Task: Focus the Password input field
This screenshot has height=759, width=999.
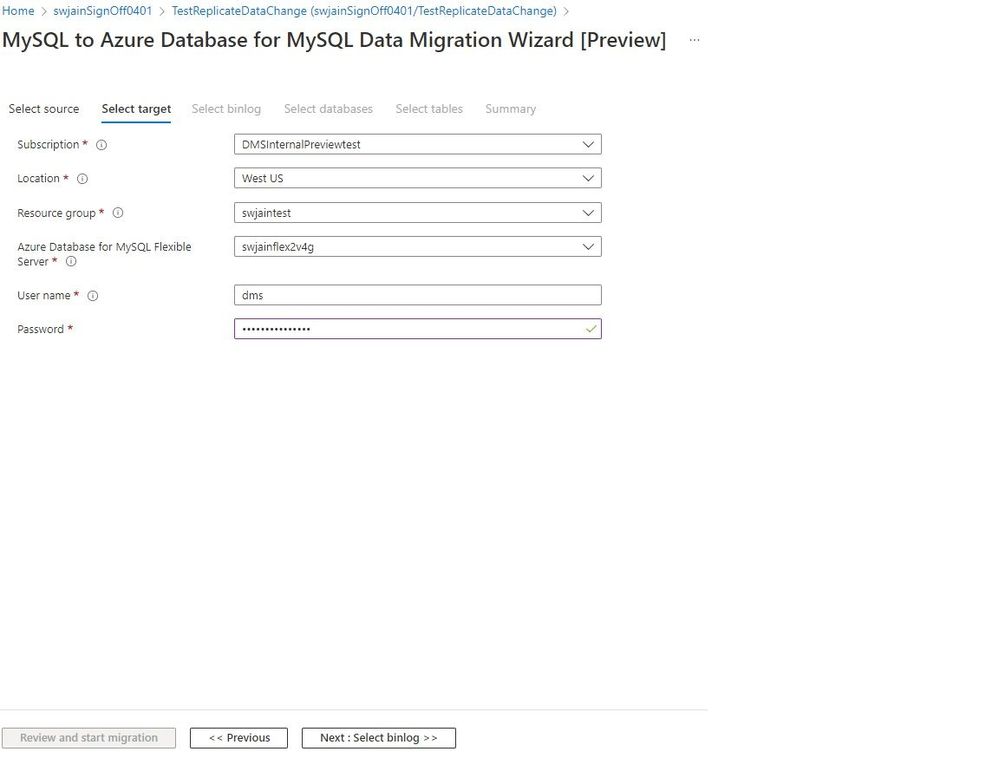Action: click(417, 329)
